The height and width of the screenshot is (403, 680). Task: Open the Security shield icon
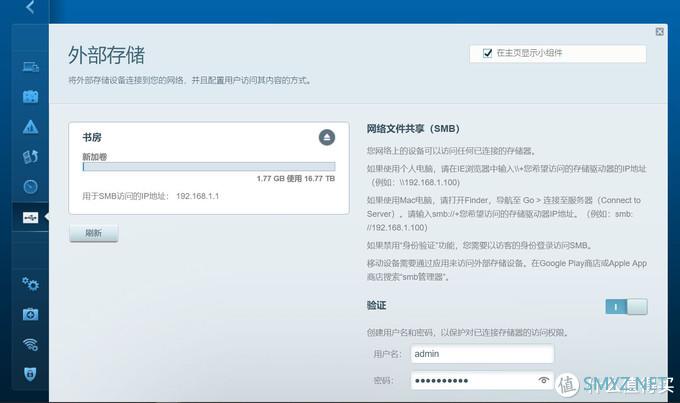(30, 374)
